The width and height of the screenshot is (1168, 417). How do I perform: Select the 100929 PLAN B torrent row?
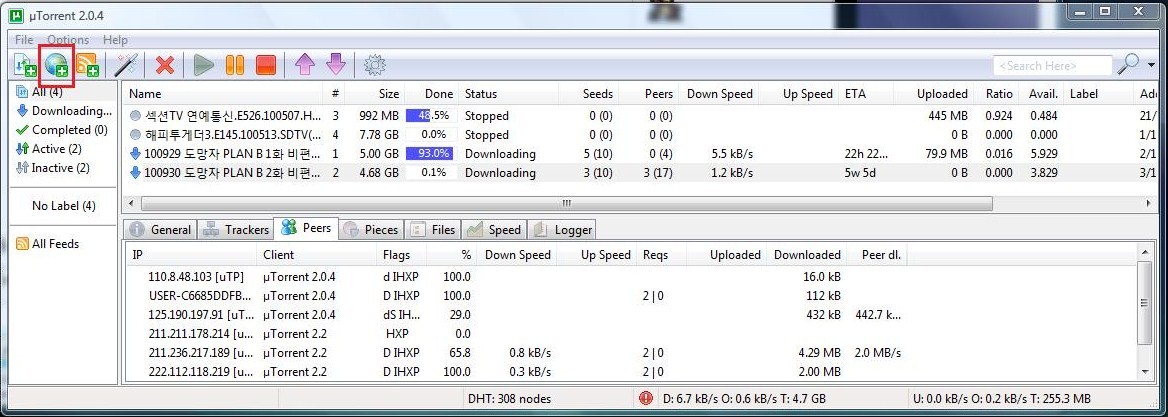click(641, 154)
